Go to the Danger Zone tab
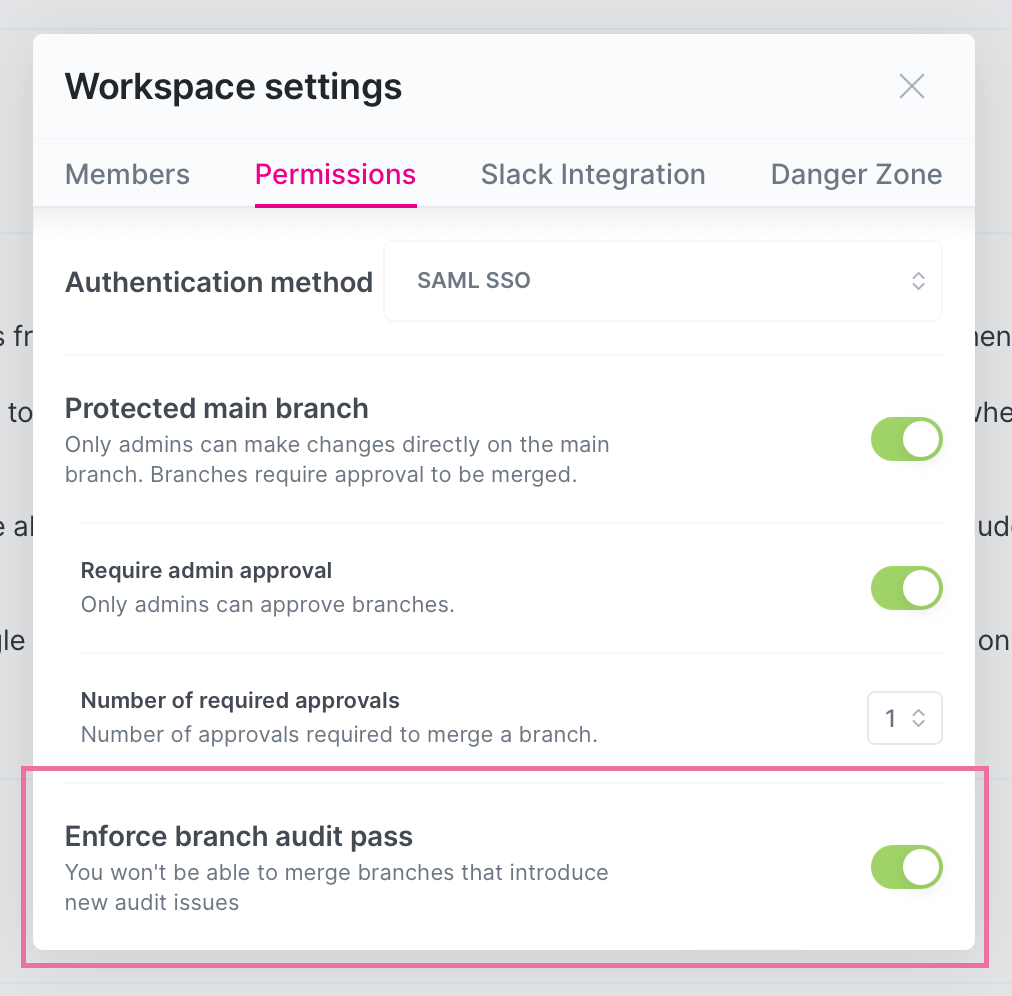 (855, 174)
